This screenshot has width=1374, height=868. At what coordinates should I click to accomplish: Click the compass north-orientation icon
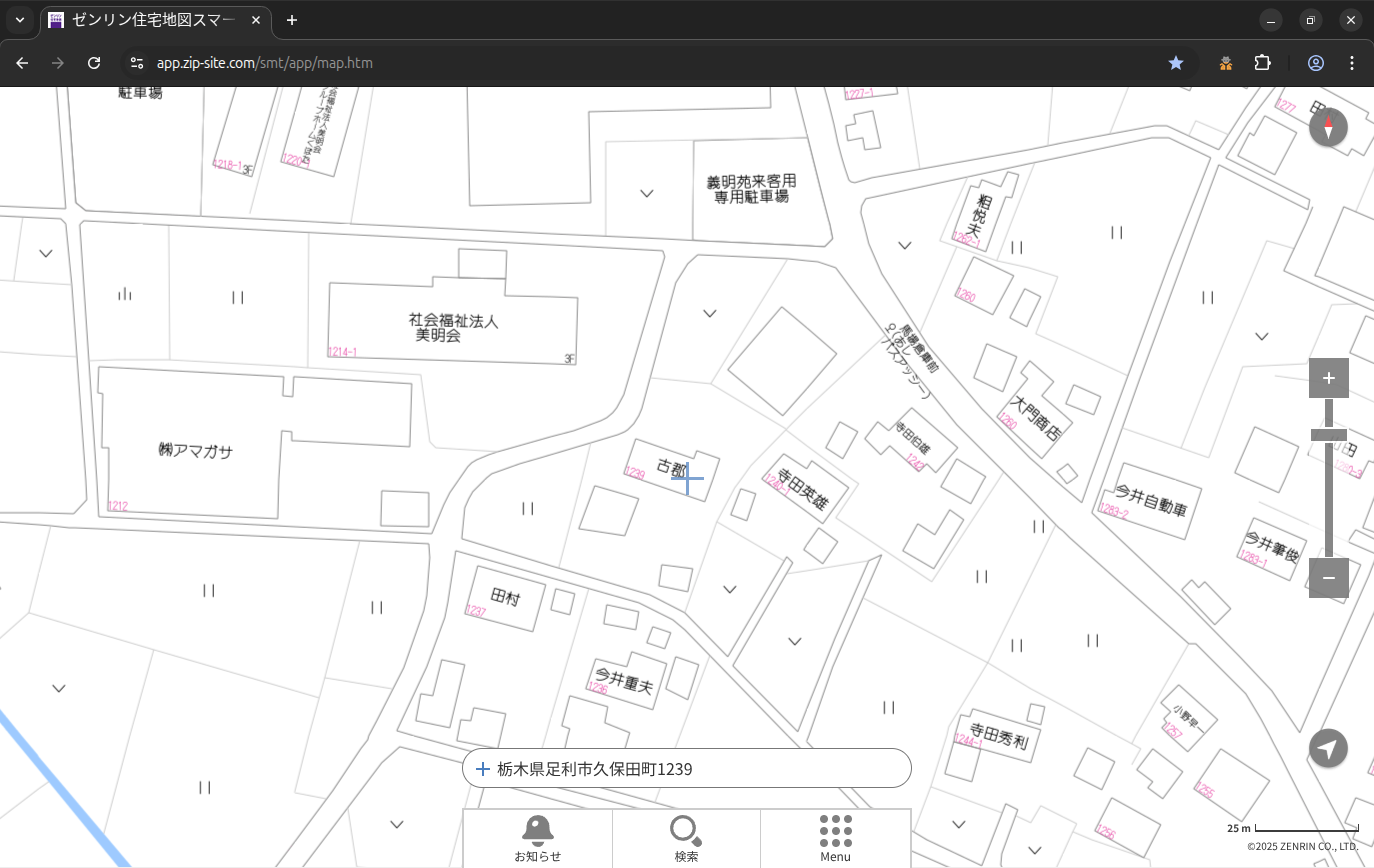[1328, 128]
